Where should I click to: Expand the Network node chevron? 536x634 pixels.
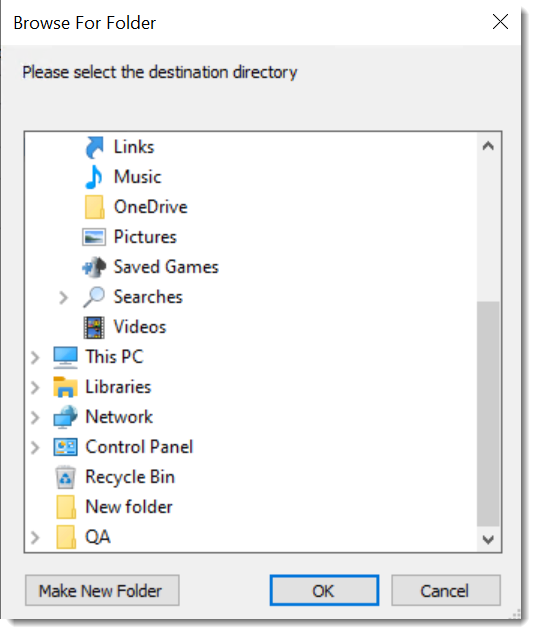click(35, 417)
